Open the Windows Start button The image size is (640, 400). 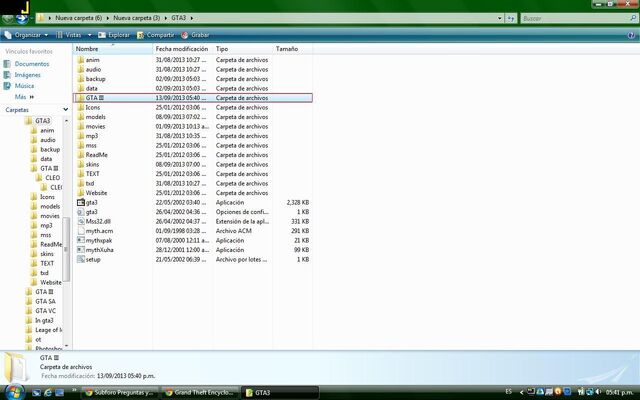[14, 392]
